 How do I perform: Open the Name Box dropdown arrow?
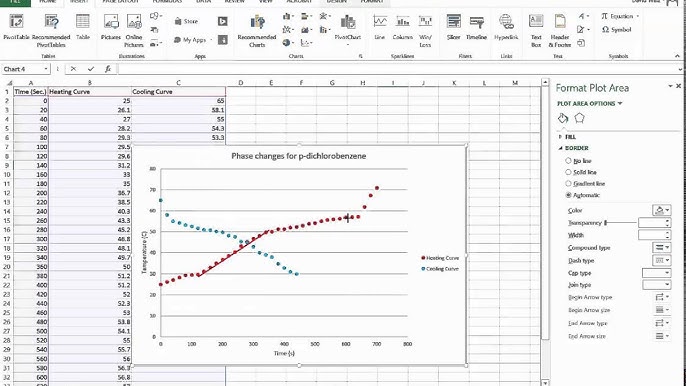pyautogui.click(x=46, y=69)
